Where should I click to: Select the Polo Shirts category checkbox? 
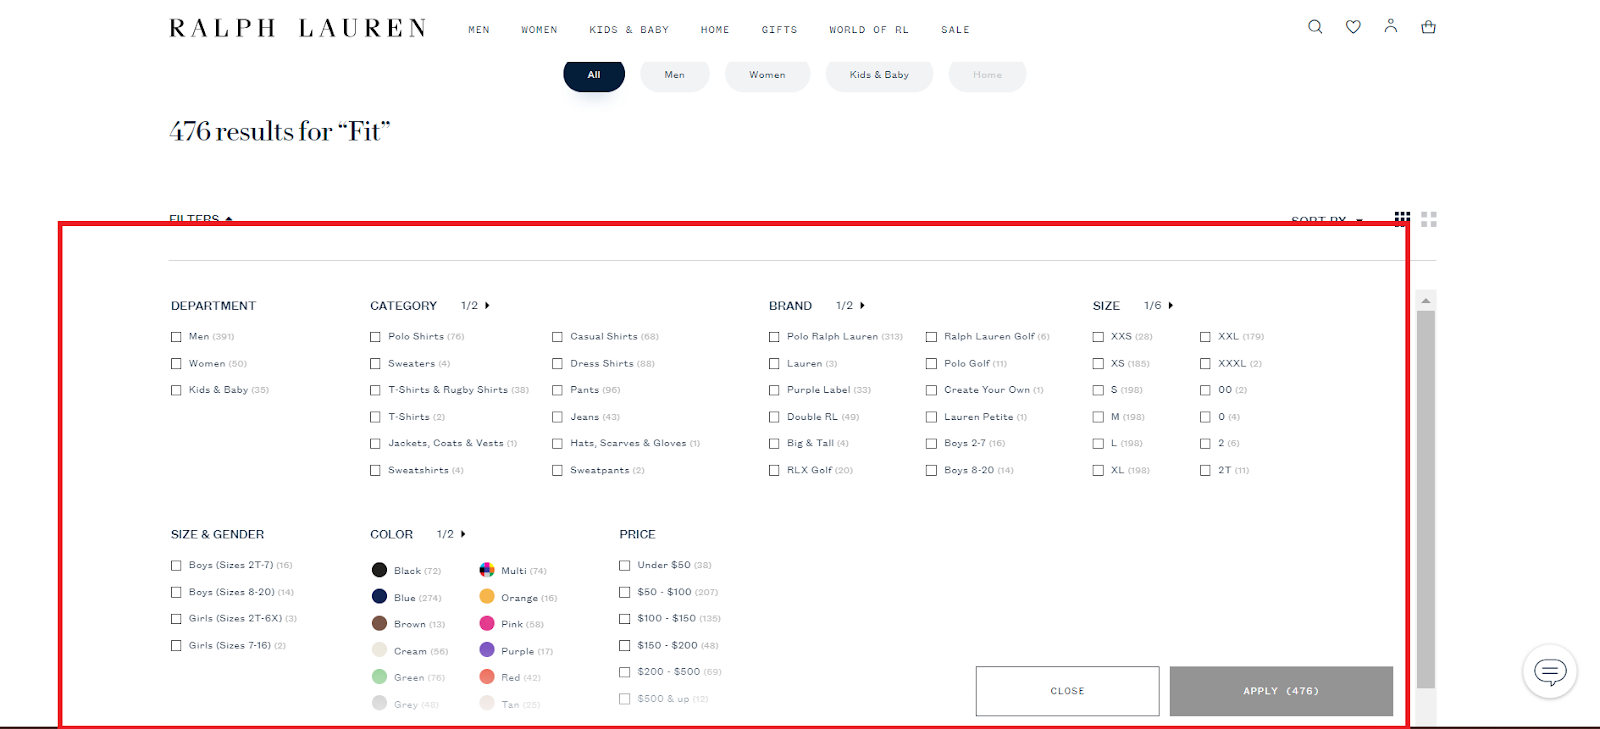375,337
